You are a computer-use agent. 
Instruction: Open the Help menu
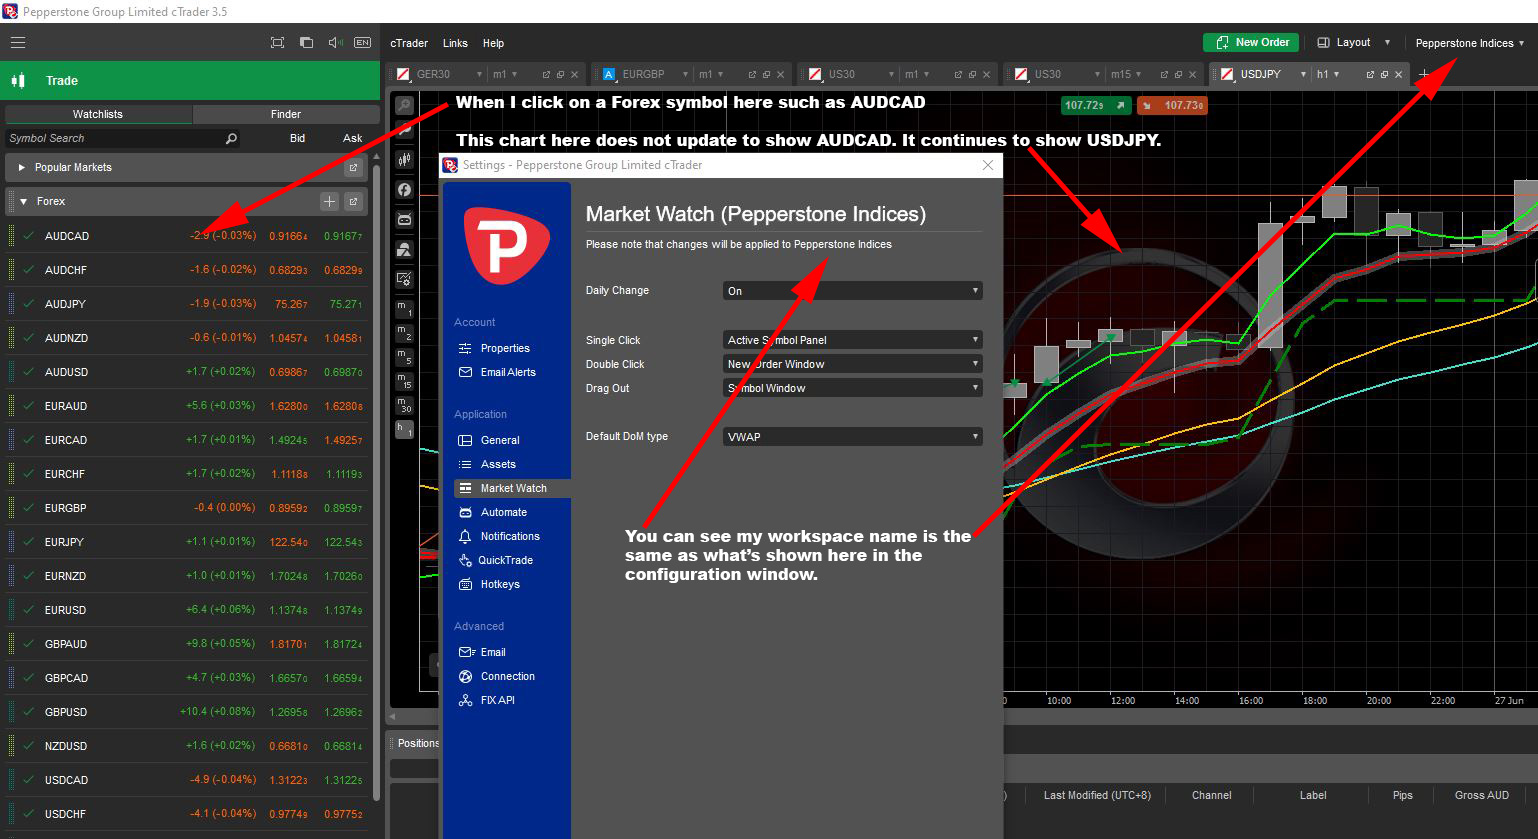[493, 43]
